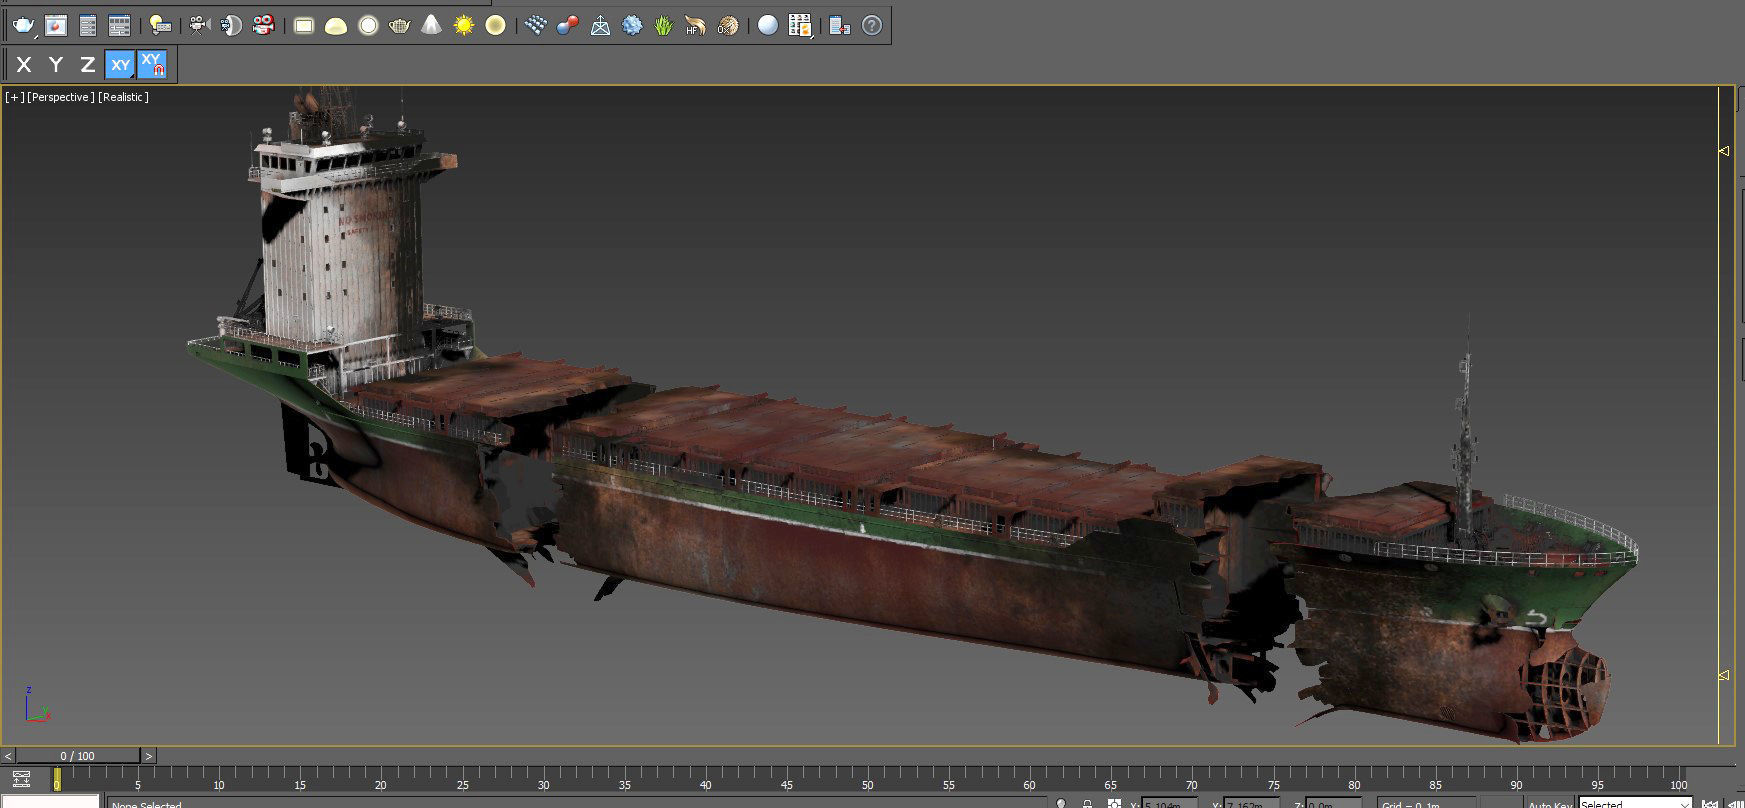The width and height of the screenshot is (1745, 808).
Task: Click frame 50 on the timeline ruler
Action: coord(867,780)
